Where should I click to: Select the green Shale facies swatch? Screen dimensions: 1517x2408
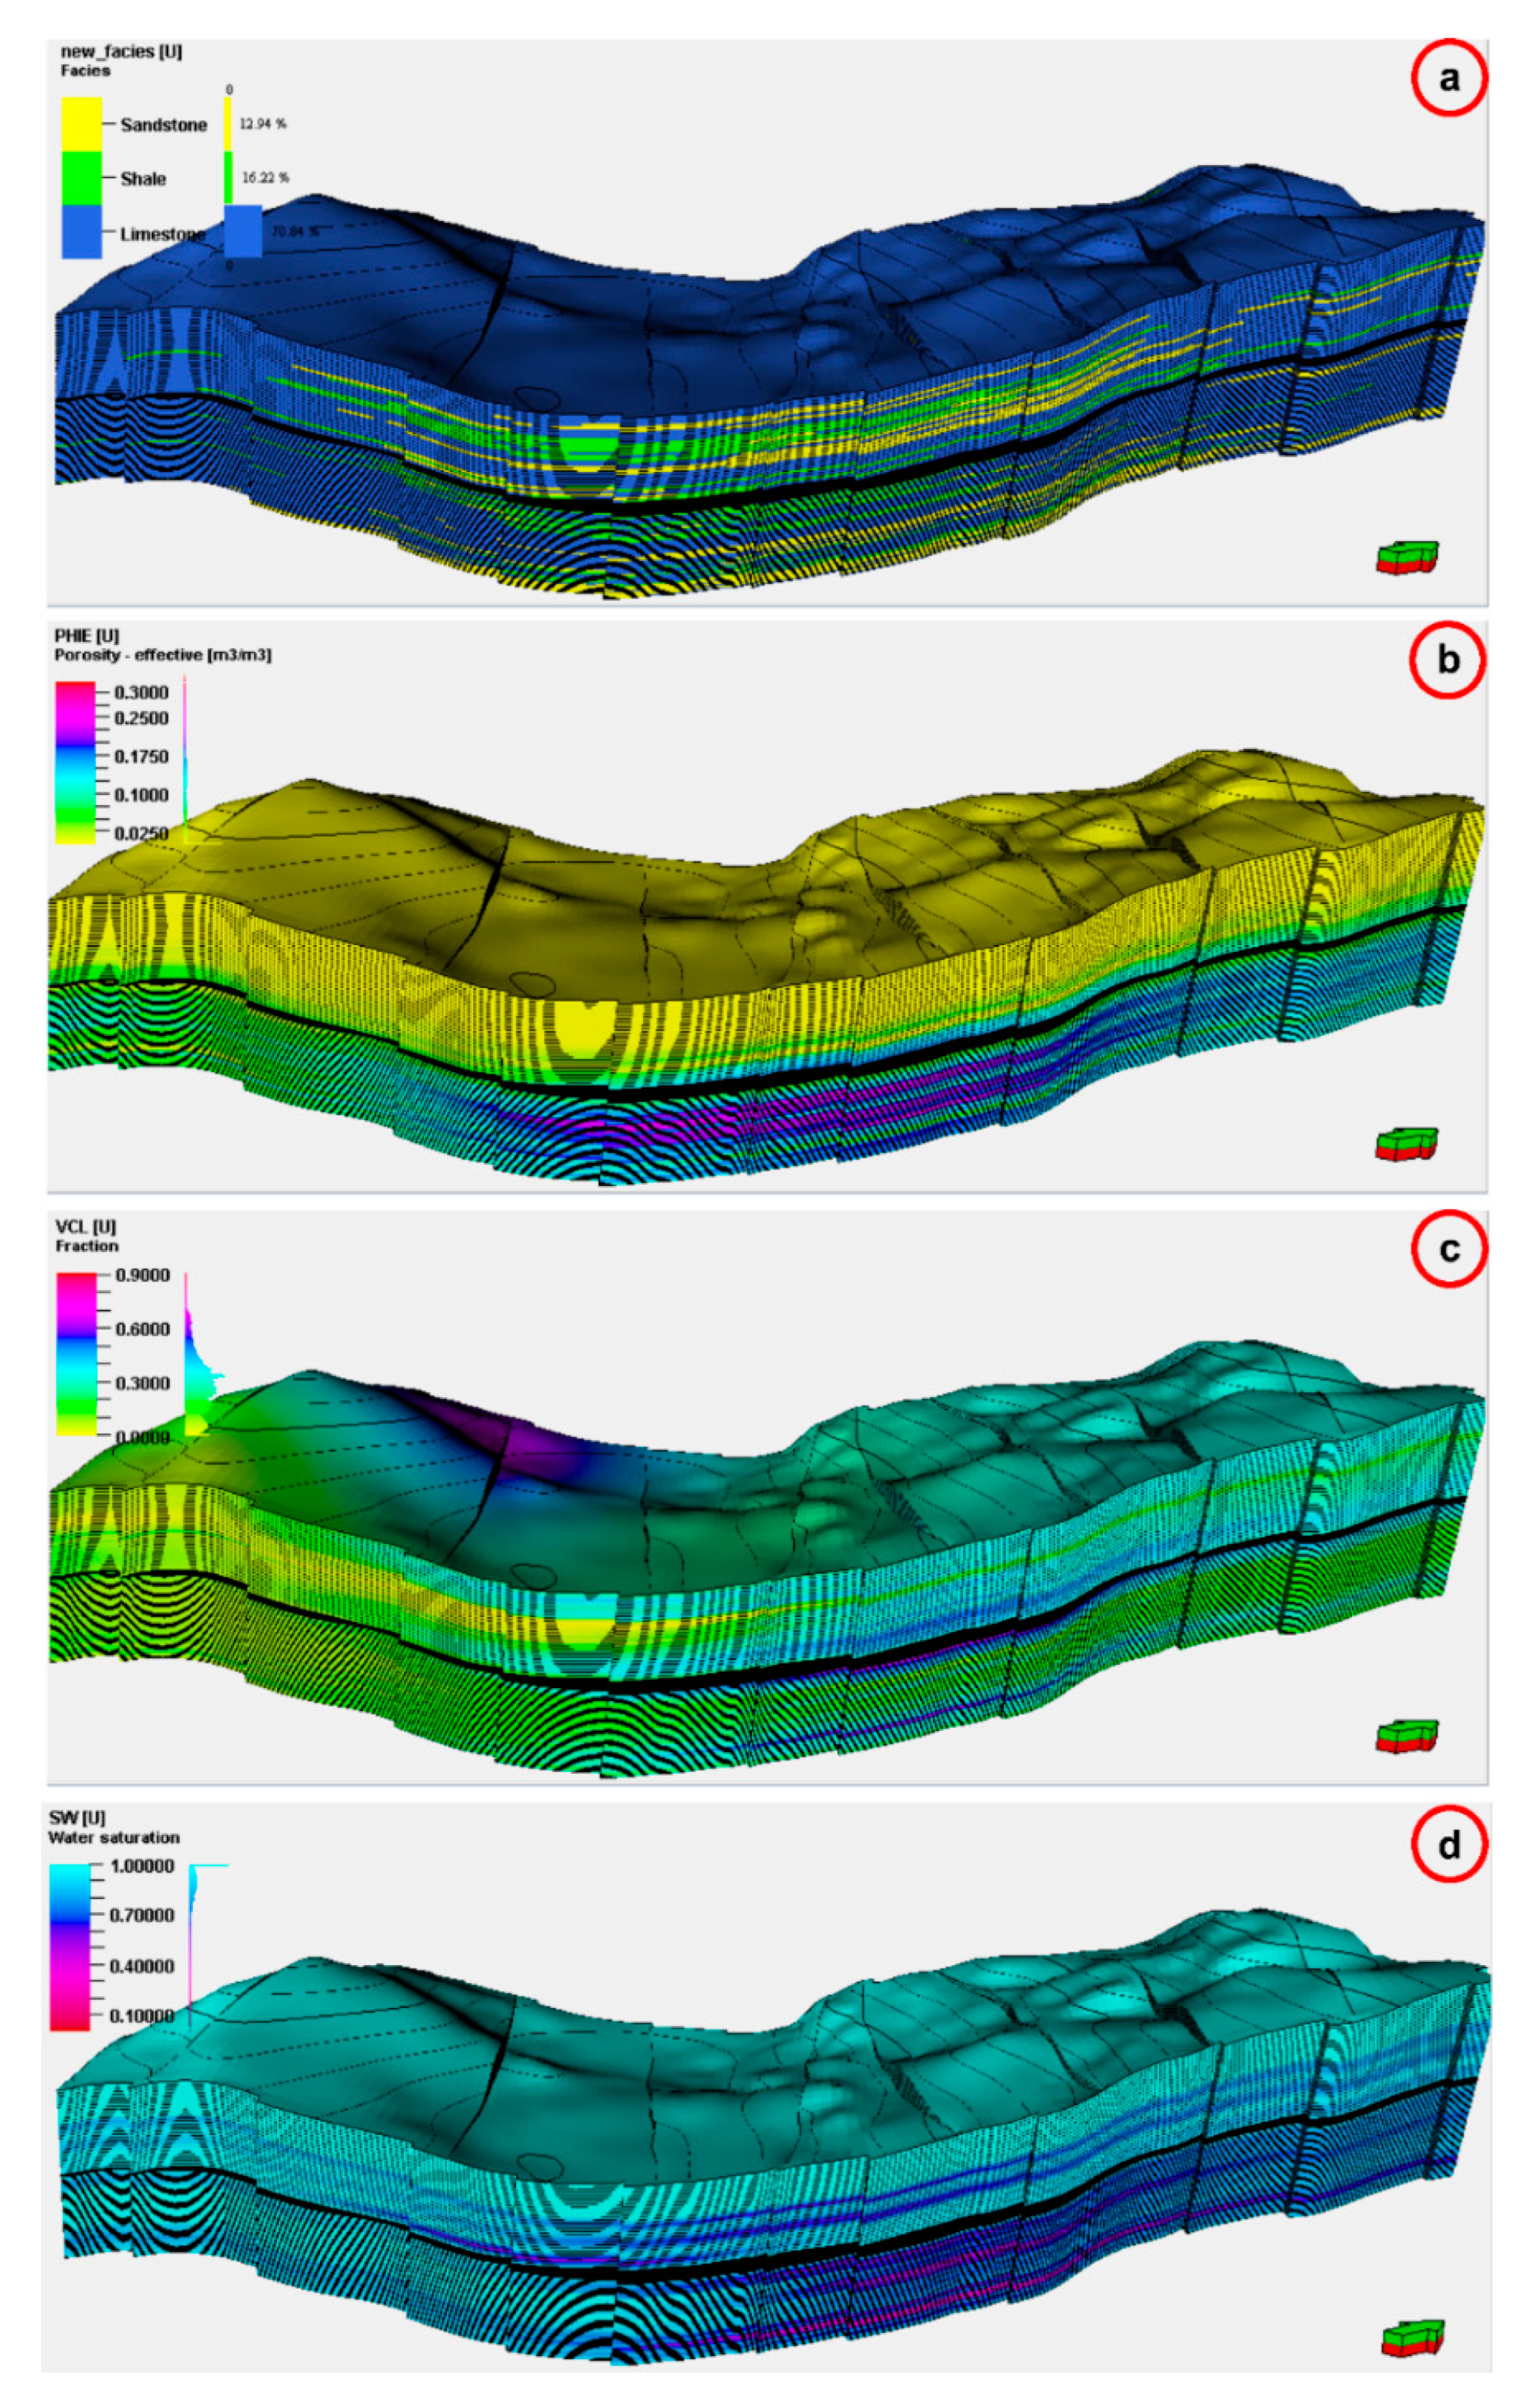[81, 178]
